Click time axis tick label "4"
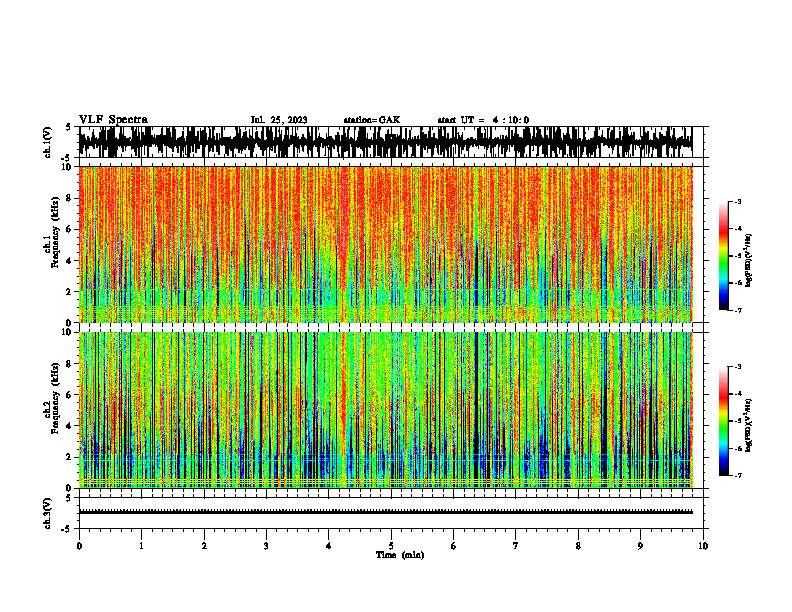792x612 pixels. pos(328,546)
